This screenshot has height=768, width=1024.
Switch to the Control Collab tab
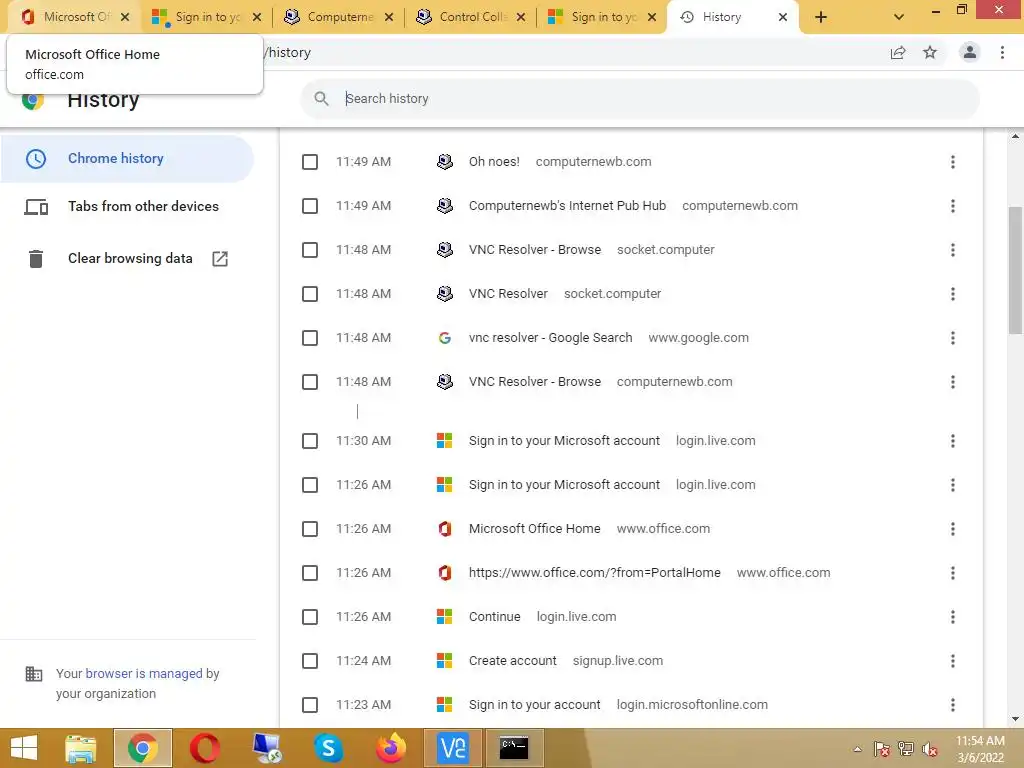pyautogui.click(x=470, y=17)
